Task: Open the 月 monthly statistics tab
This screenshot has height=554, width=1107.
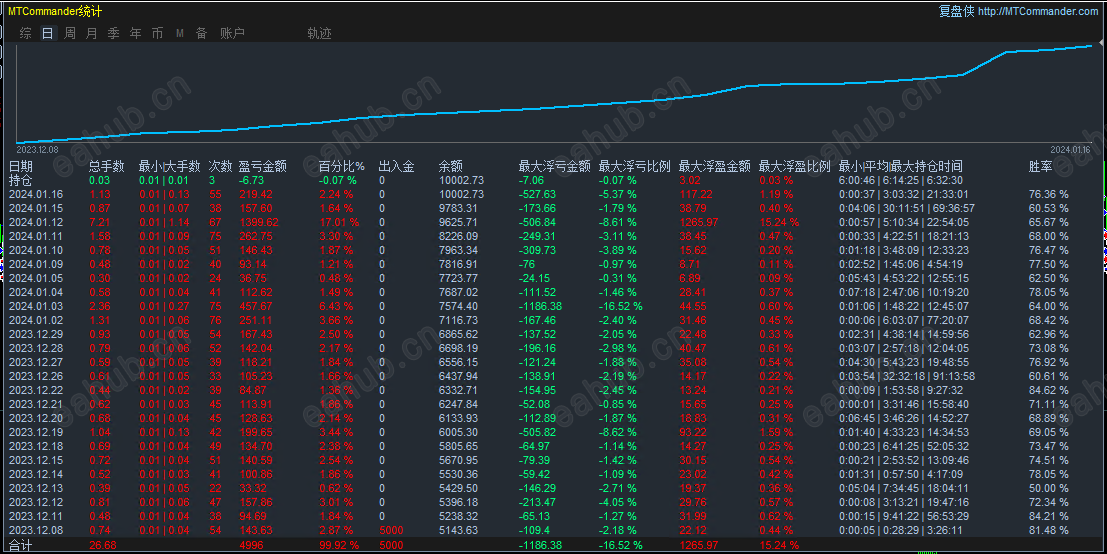Action: [x=92, y=33]
